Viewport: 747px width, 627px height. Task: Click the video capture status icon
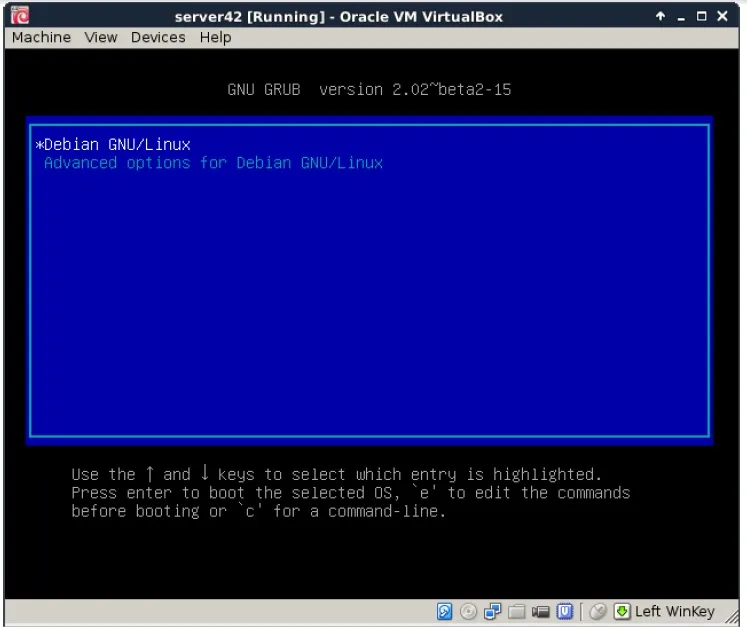[x=541, y=611]
